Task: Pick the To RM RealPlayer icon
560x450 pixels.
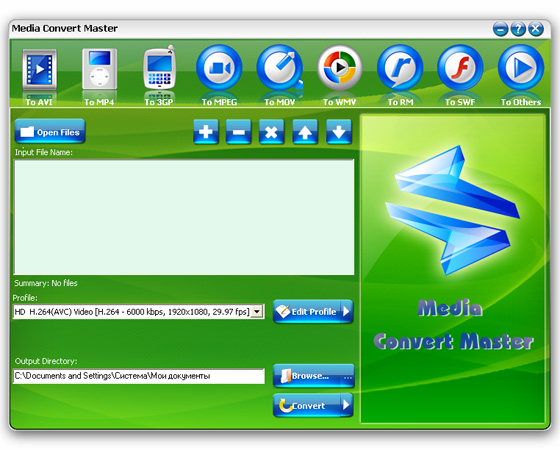Action: click(400, 68)
